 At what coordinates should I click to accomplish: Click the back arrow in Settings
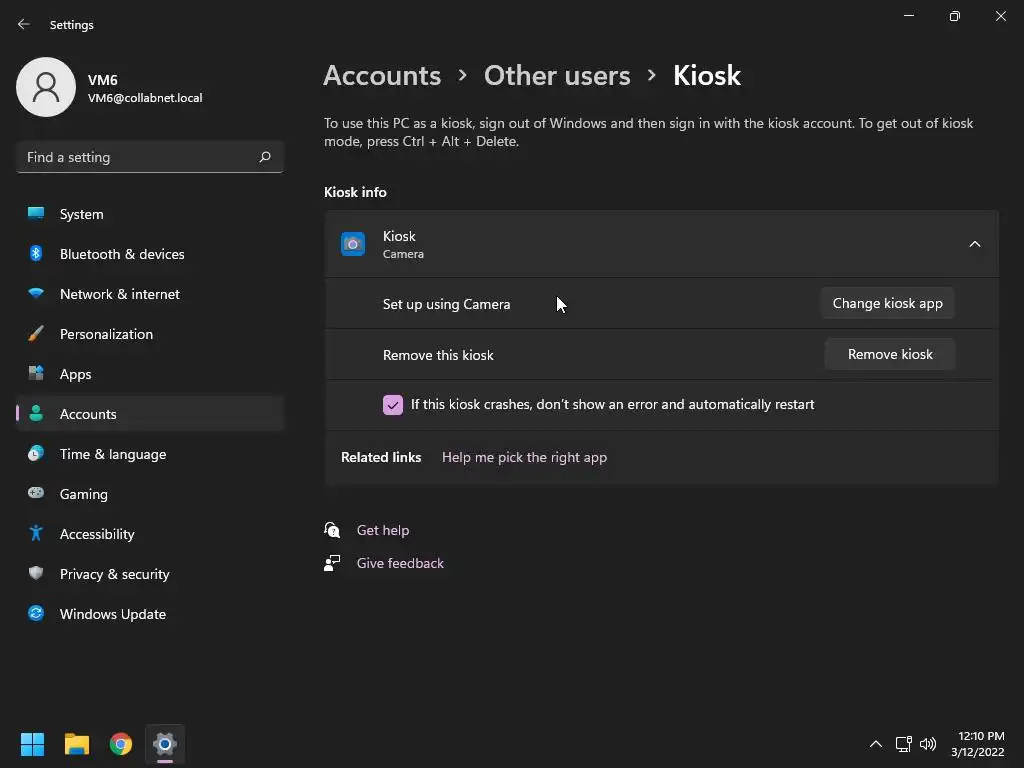(x=24, y=24)
